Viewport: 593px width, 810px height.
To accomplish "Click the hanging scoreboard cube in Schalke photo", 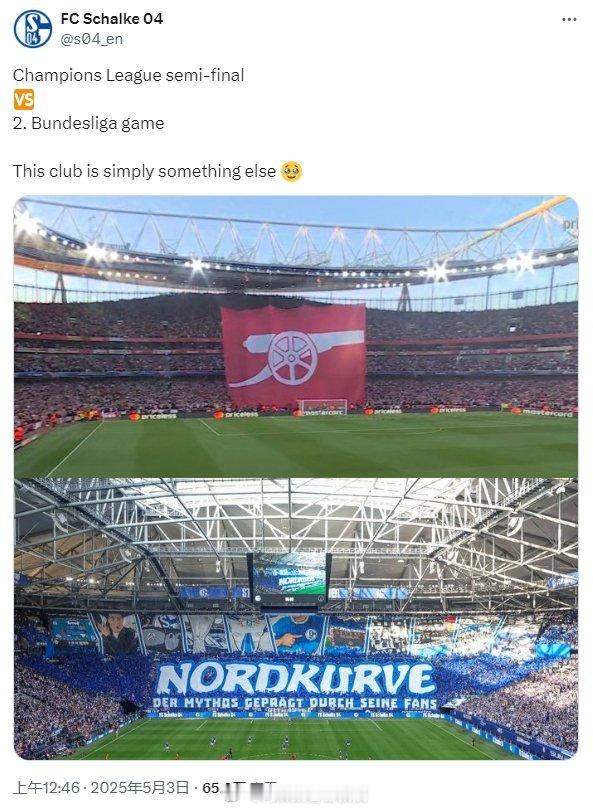I will tap(289, 580).
